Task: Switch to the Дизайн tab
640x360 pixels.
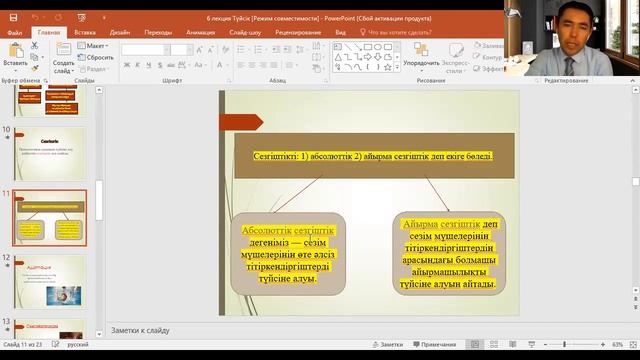Action: 120,32
